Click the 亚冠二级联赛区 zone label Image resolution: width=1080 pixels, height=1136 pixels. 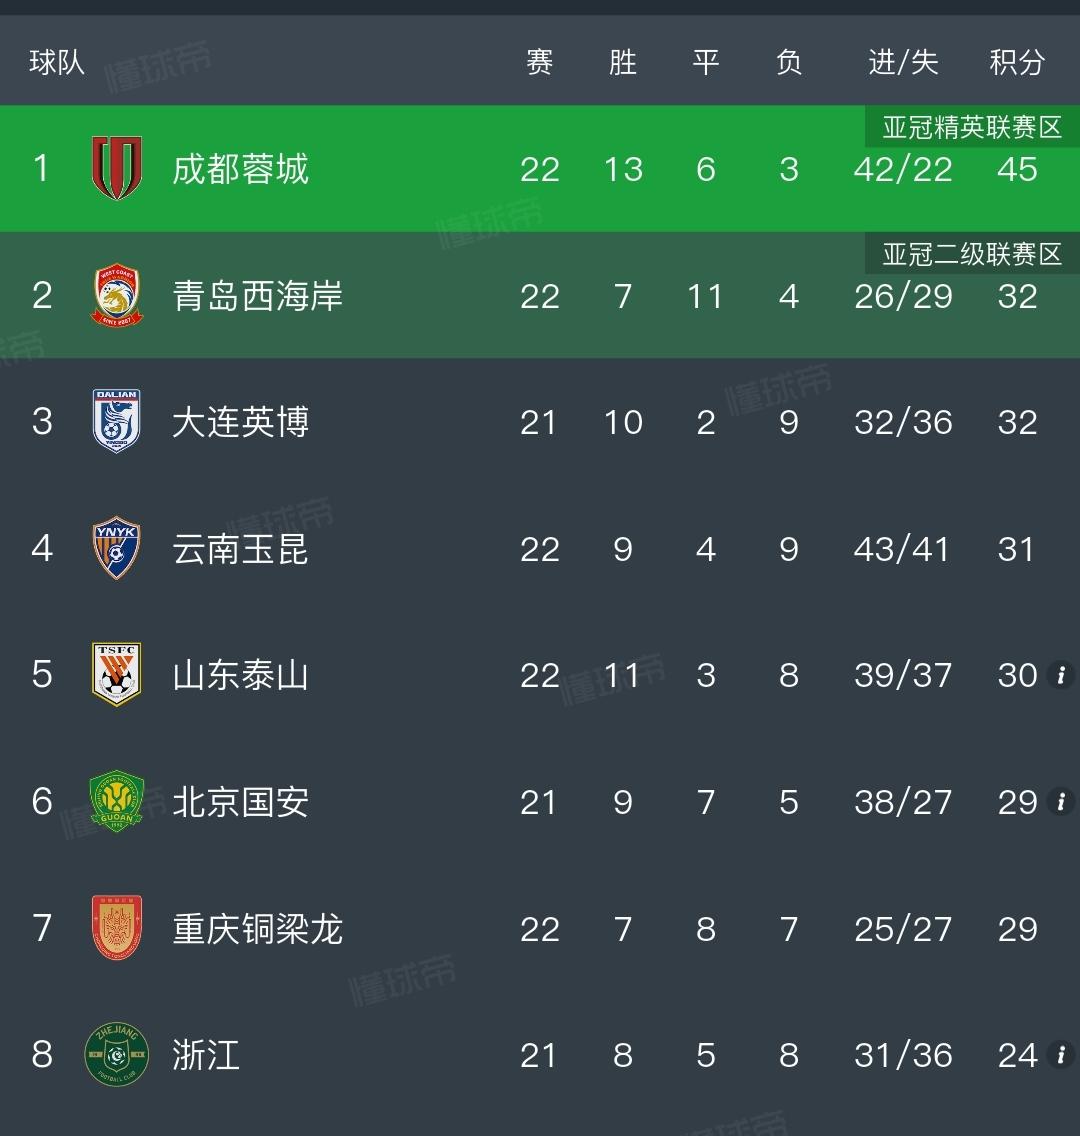972,254
